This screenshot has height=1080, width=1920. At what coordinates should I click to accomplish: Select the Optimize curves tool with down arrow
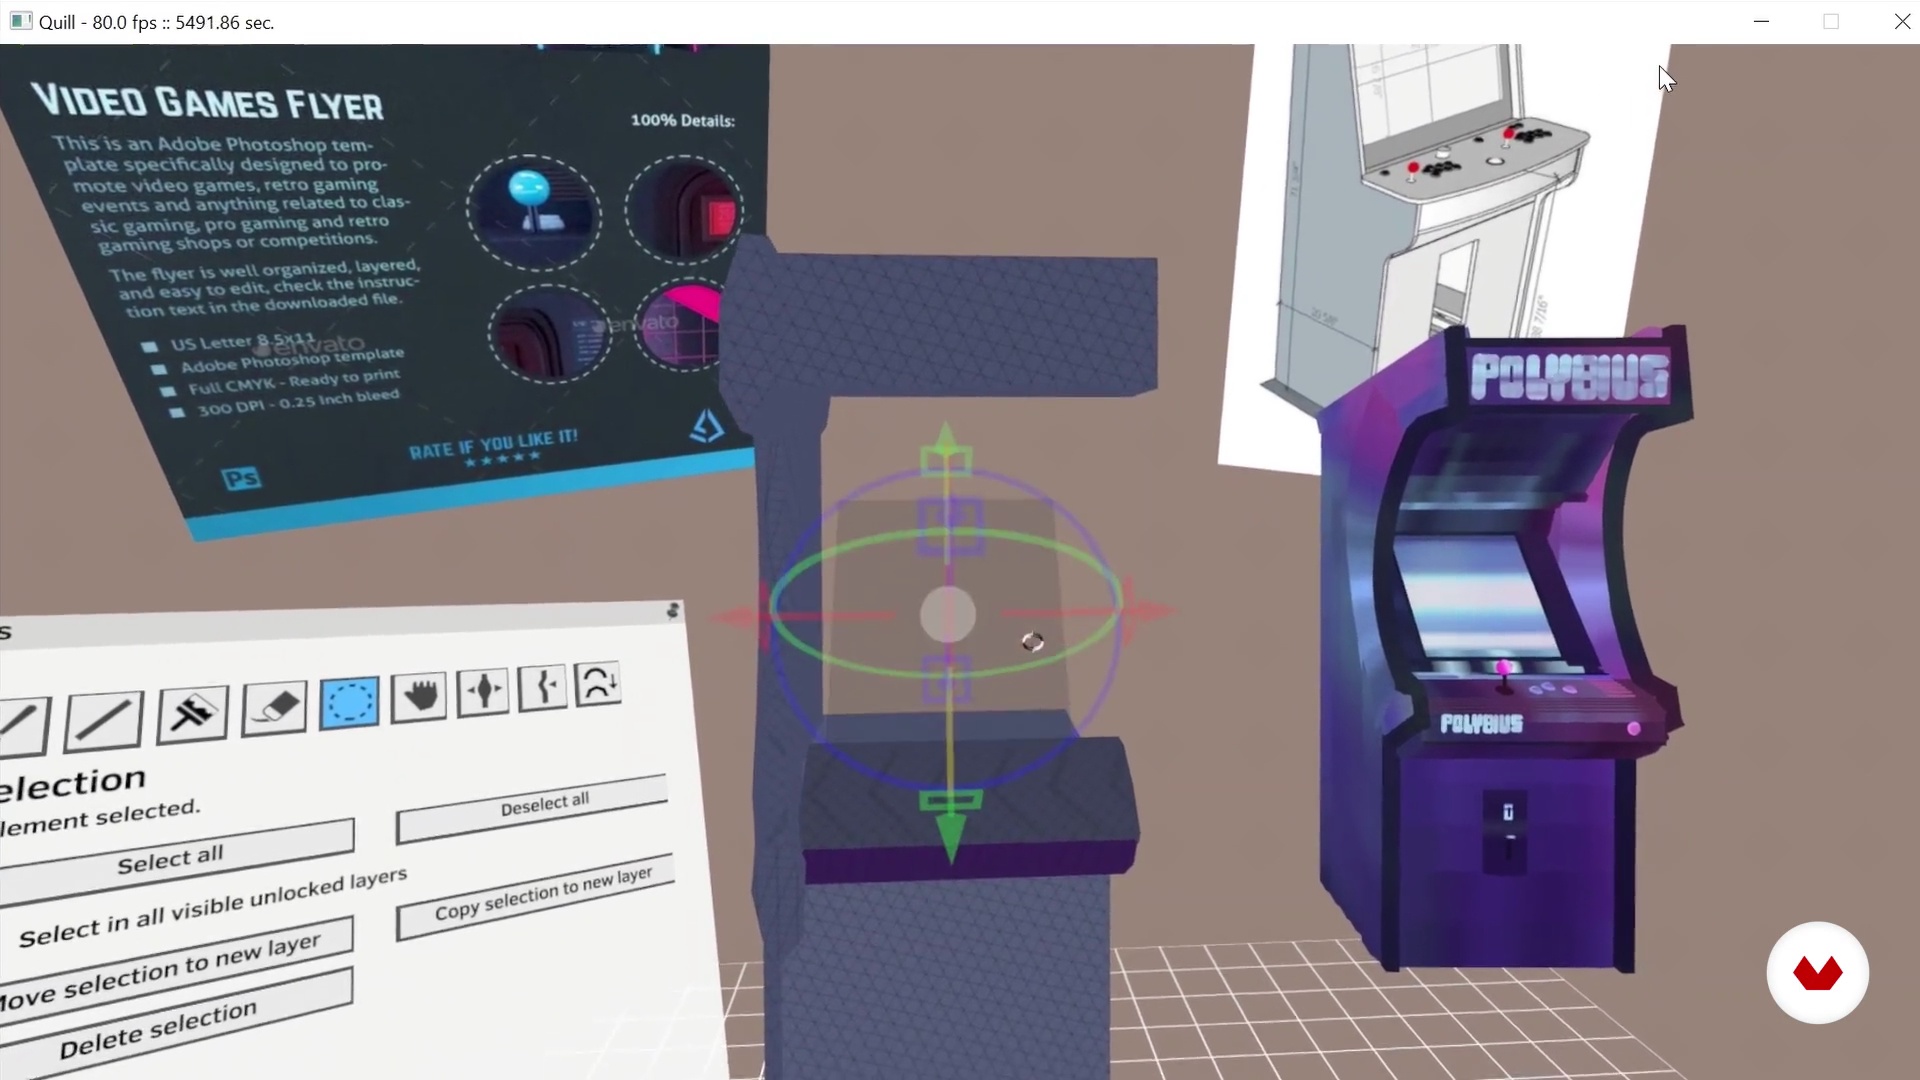(x=599, y=683)
